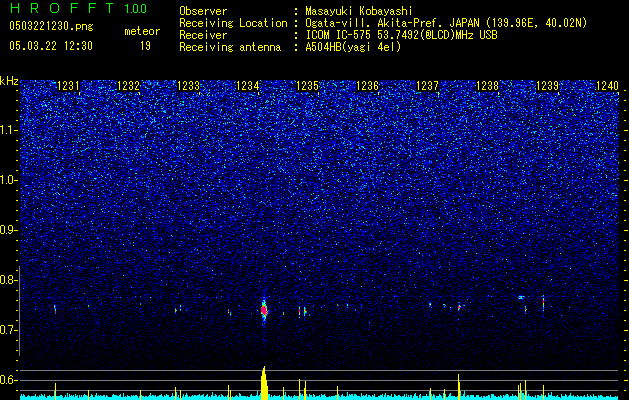
Task: Click the 1234 time marker
Action: point(248,86)
